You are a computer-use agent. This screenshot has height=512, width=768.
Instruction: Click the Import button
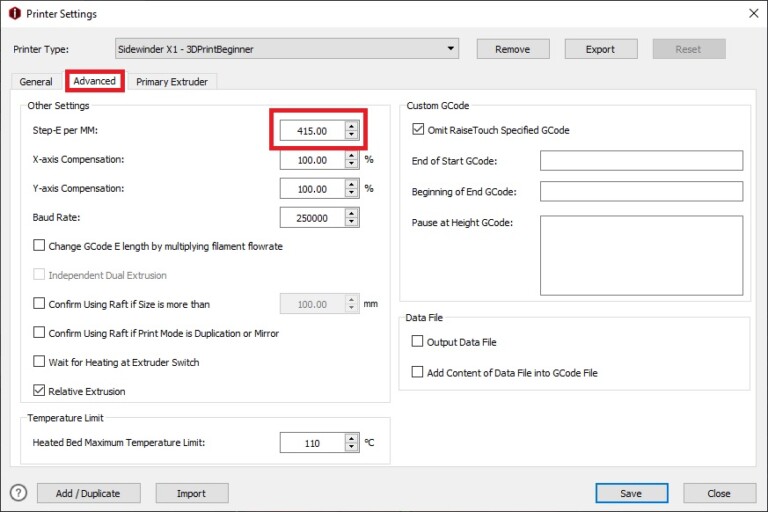click(x=192, y=493)
